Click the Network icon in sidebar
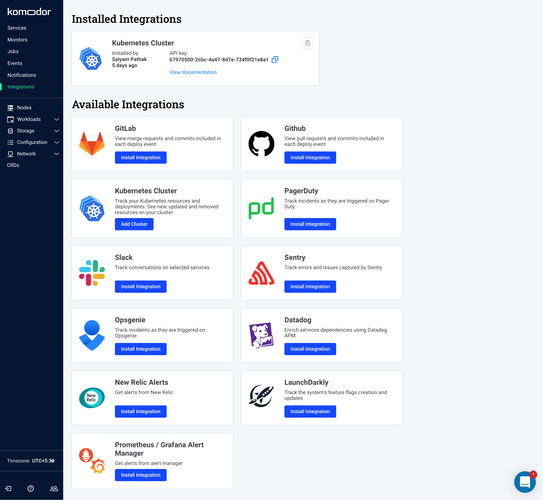This screenshot has width=543, height=500. click(x=10, y=154)
